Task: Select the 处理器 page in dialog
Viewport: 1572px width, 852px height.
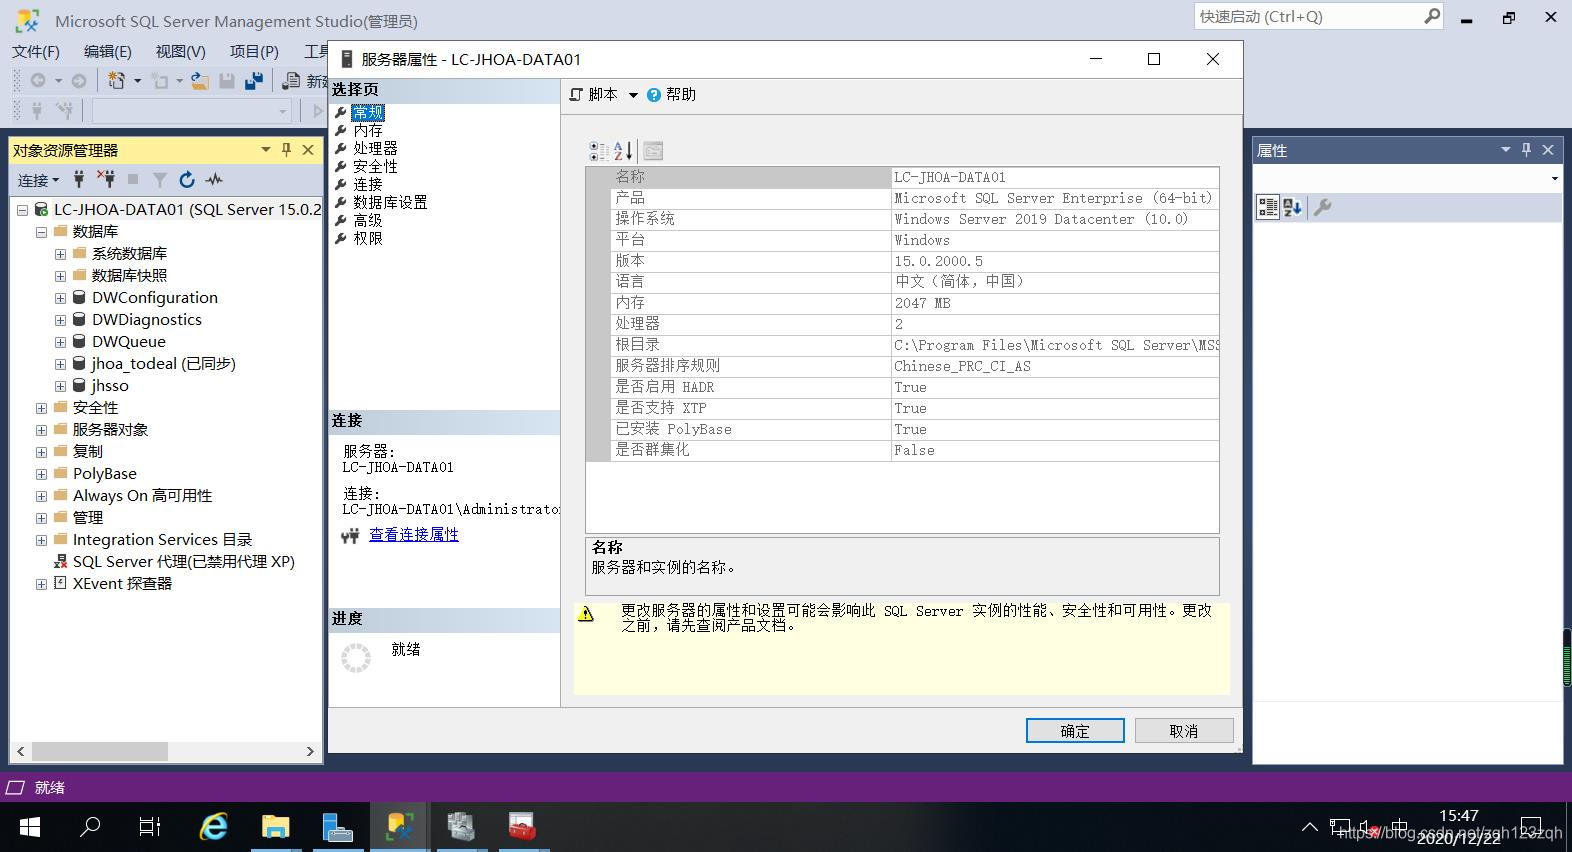Action: click(375, 148)
